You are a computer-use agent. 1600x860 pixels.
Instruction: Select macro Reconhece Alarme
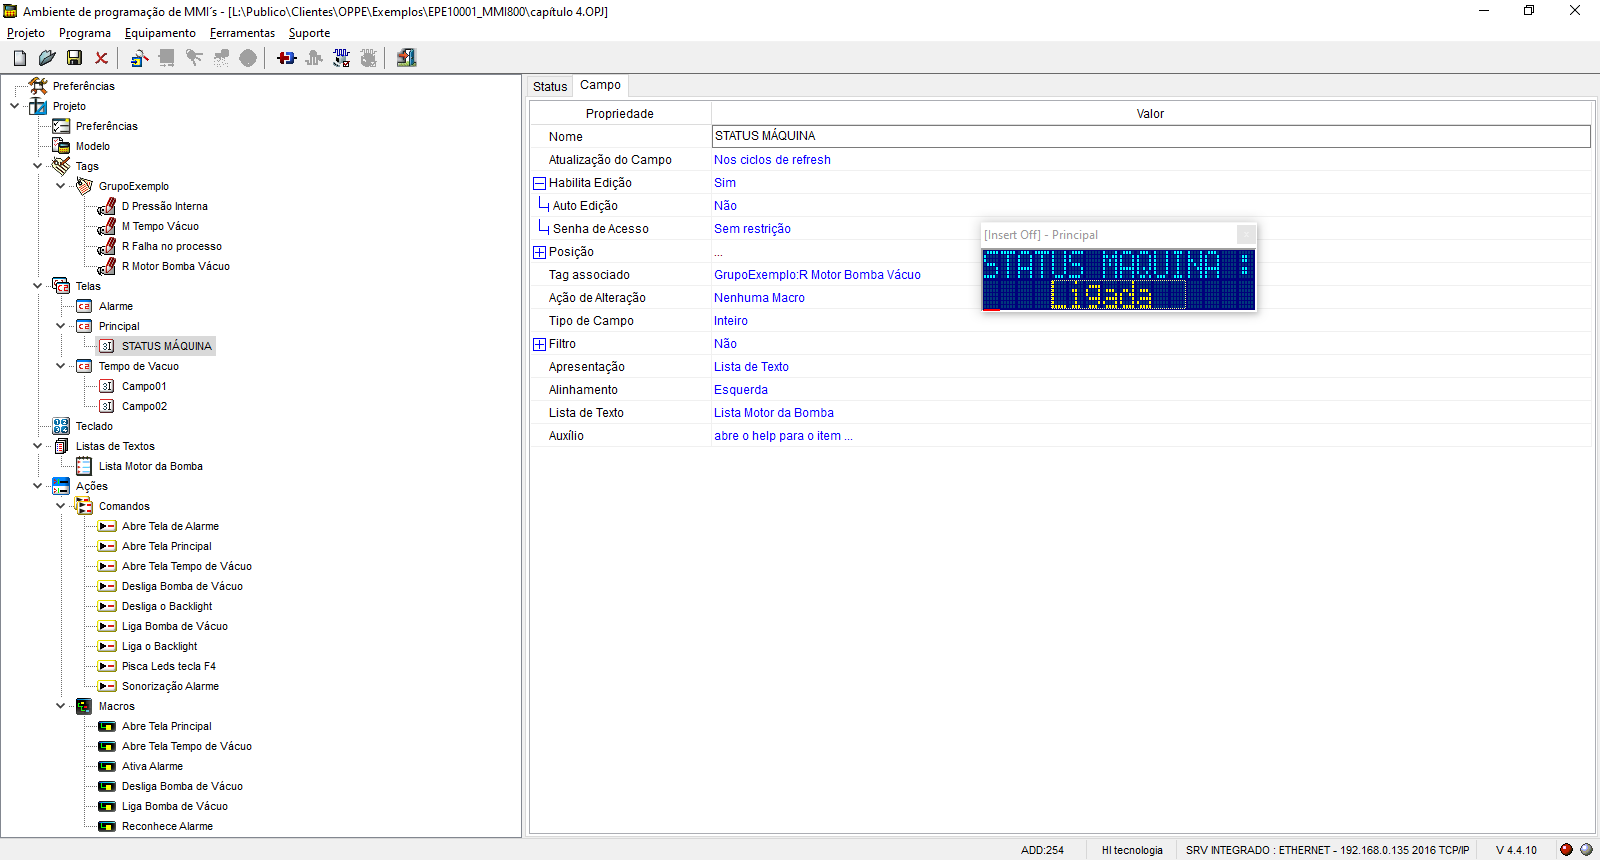point(167,826)
